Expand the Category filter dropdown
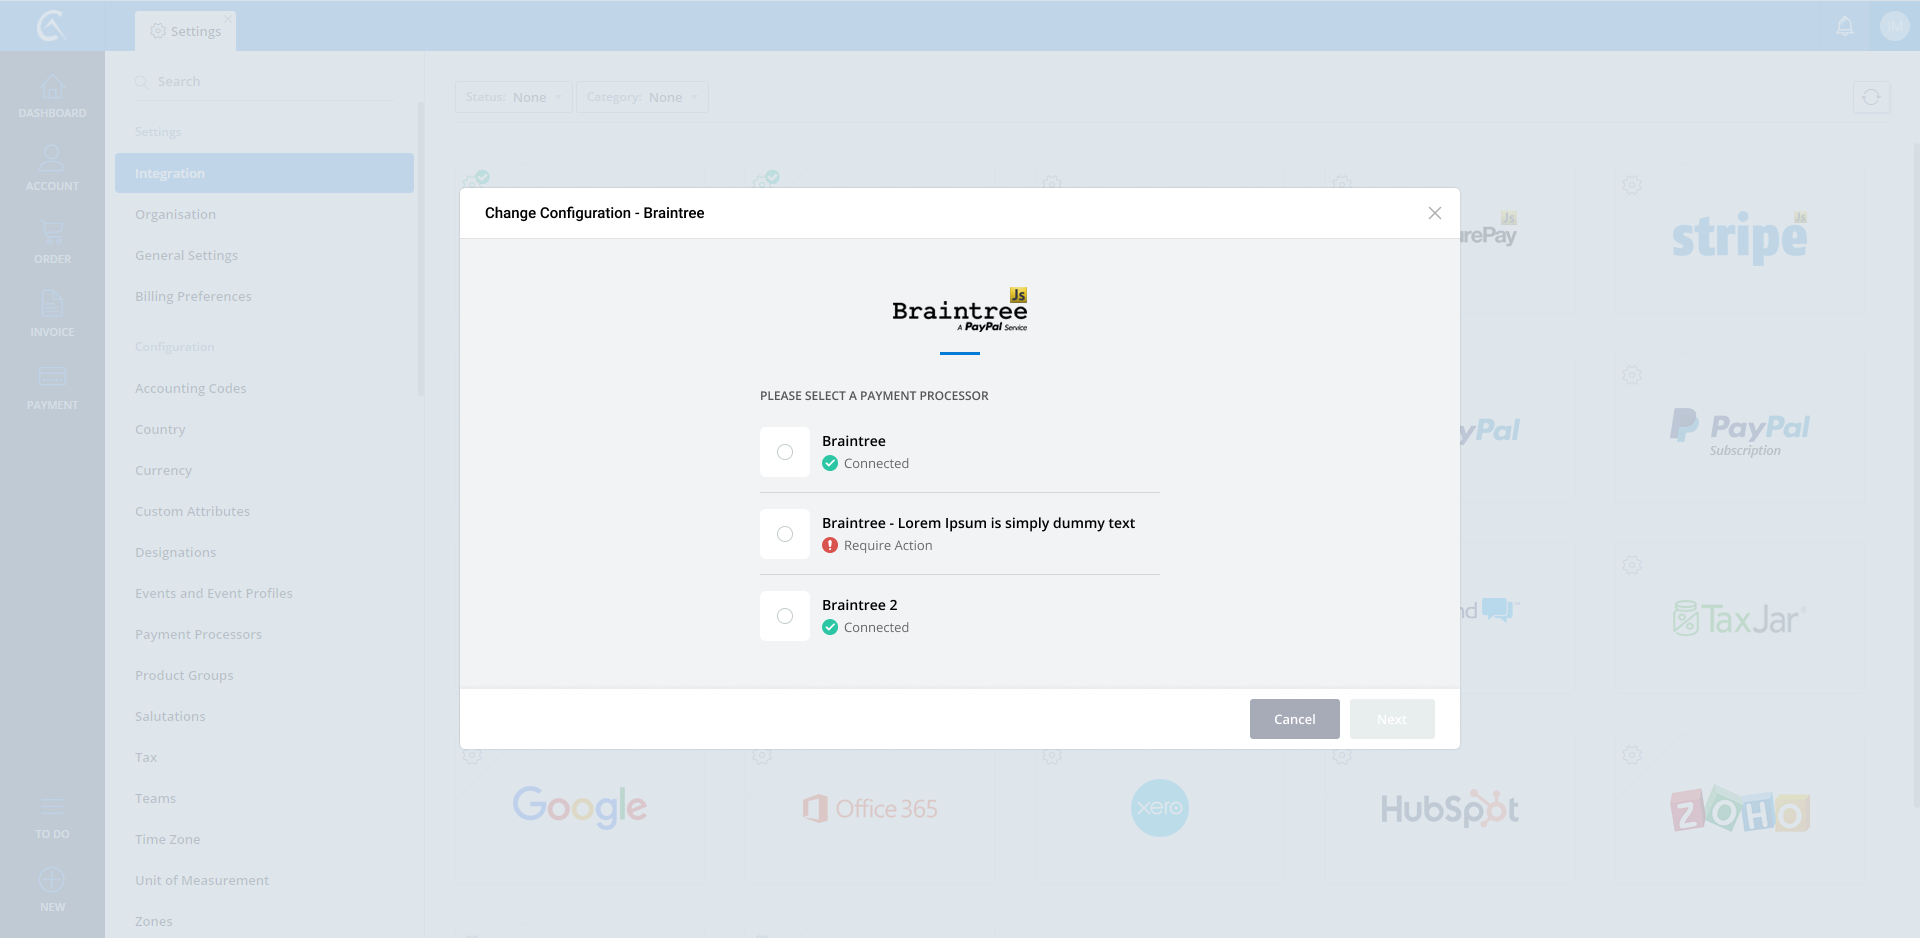The width and height of the screenshot is (1920, 938). tap(641, 97)
